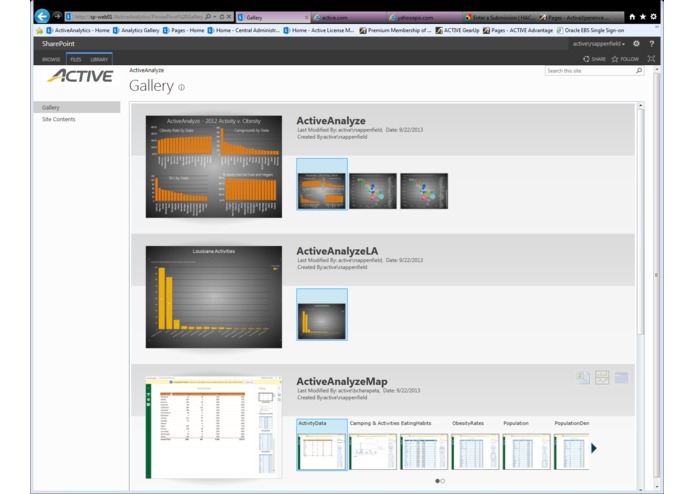Image resolution: width=695 pixels, height=494 pixels.
Task: Click the Power View report icon for ActiveAnalyzeMap
Action: pyautogui.click(x=602, y=377)
